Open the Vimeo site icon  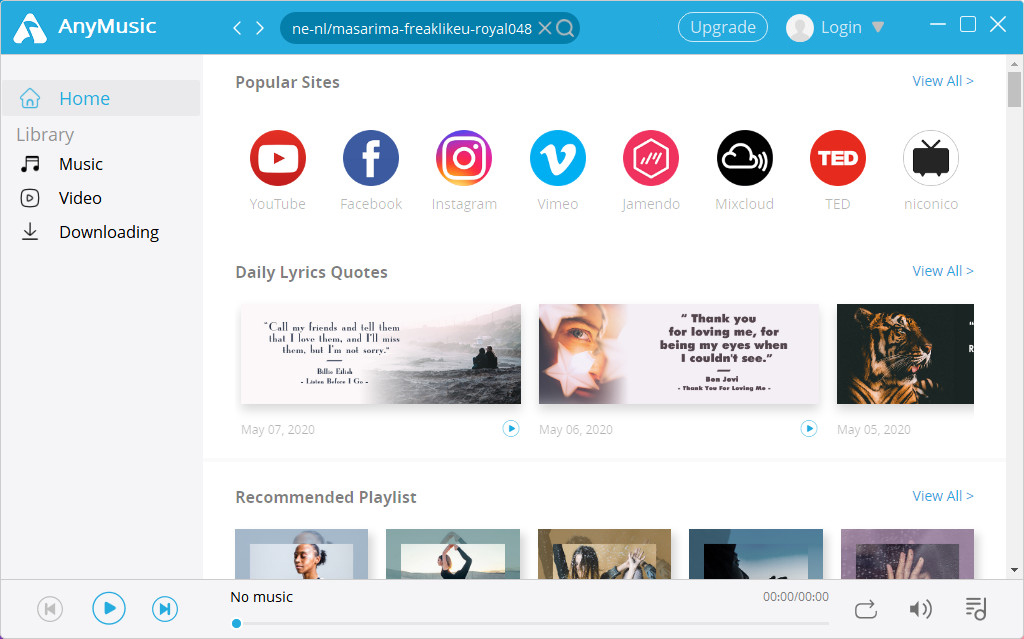click(558, 158)
